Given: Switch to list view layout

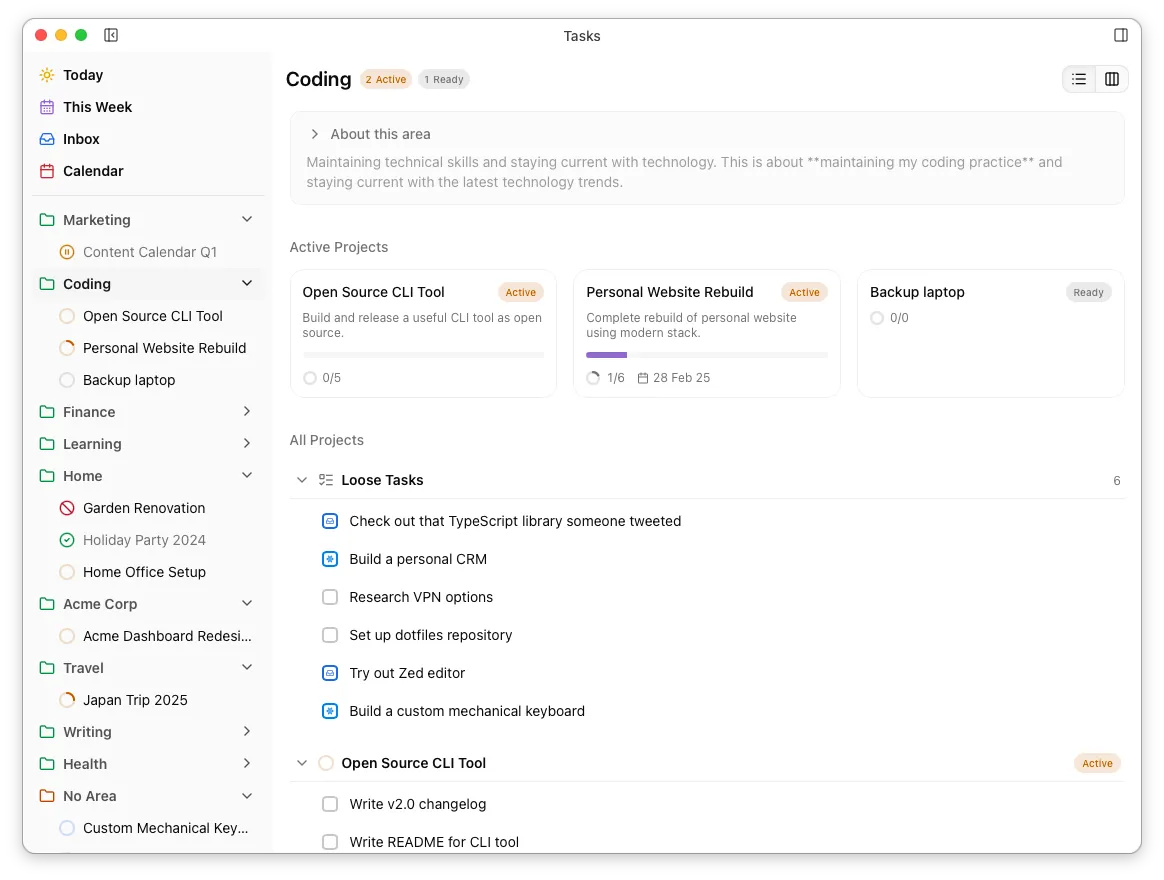Looking at the screenshot, I should pos(1079,79).
